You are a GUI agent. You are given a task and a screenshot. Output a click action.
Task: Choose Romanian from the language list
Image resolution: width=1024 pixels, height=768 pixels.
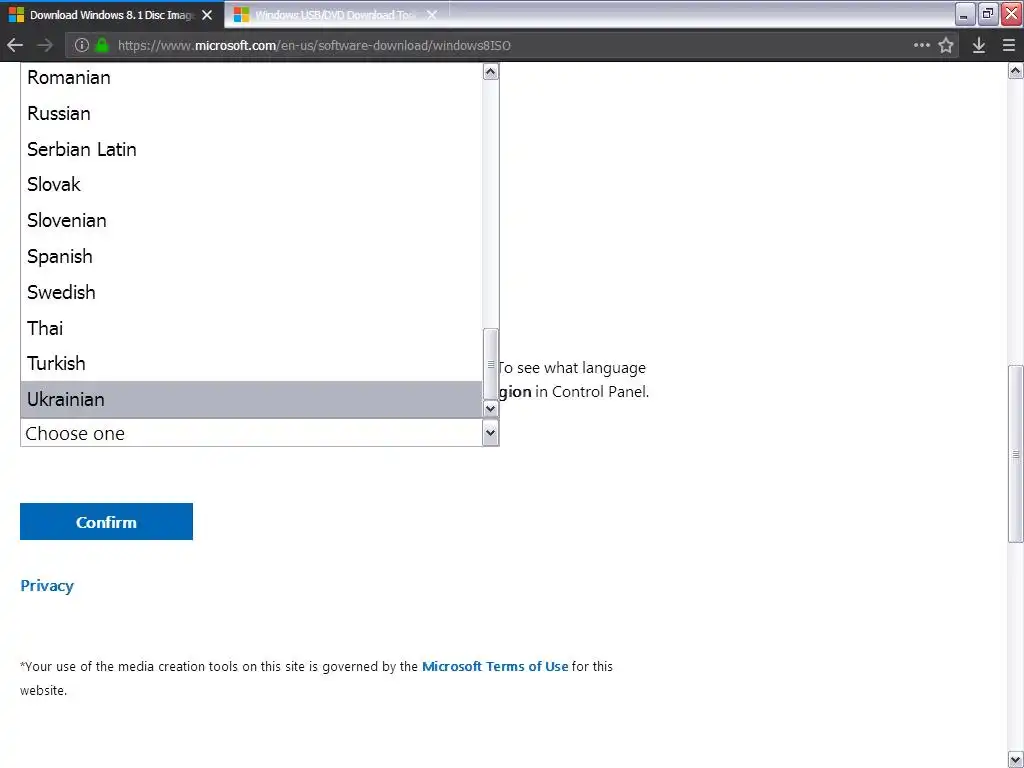click(x=251, y=78)
